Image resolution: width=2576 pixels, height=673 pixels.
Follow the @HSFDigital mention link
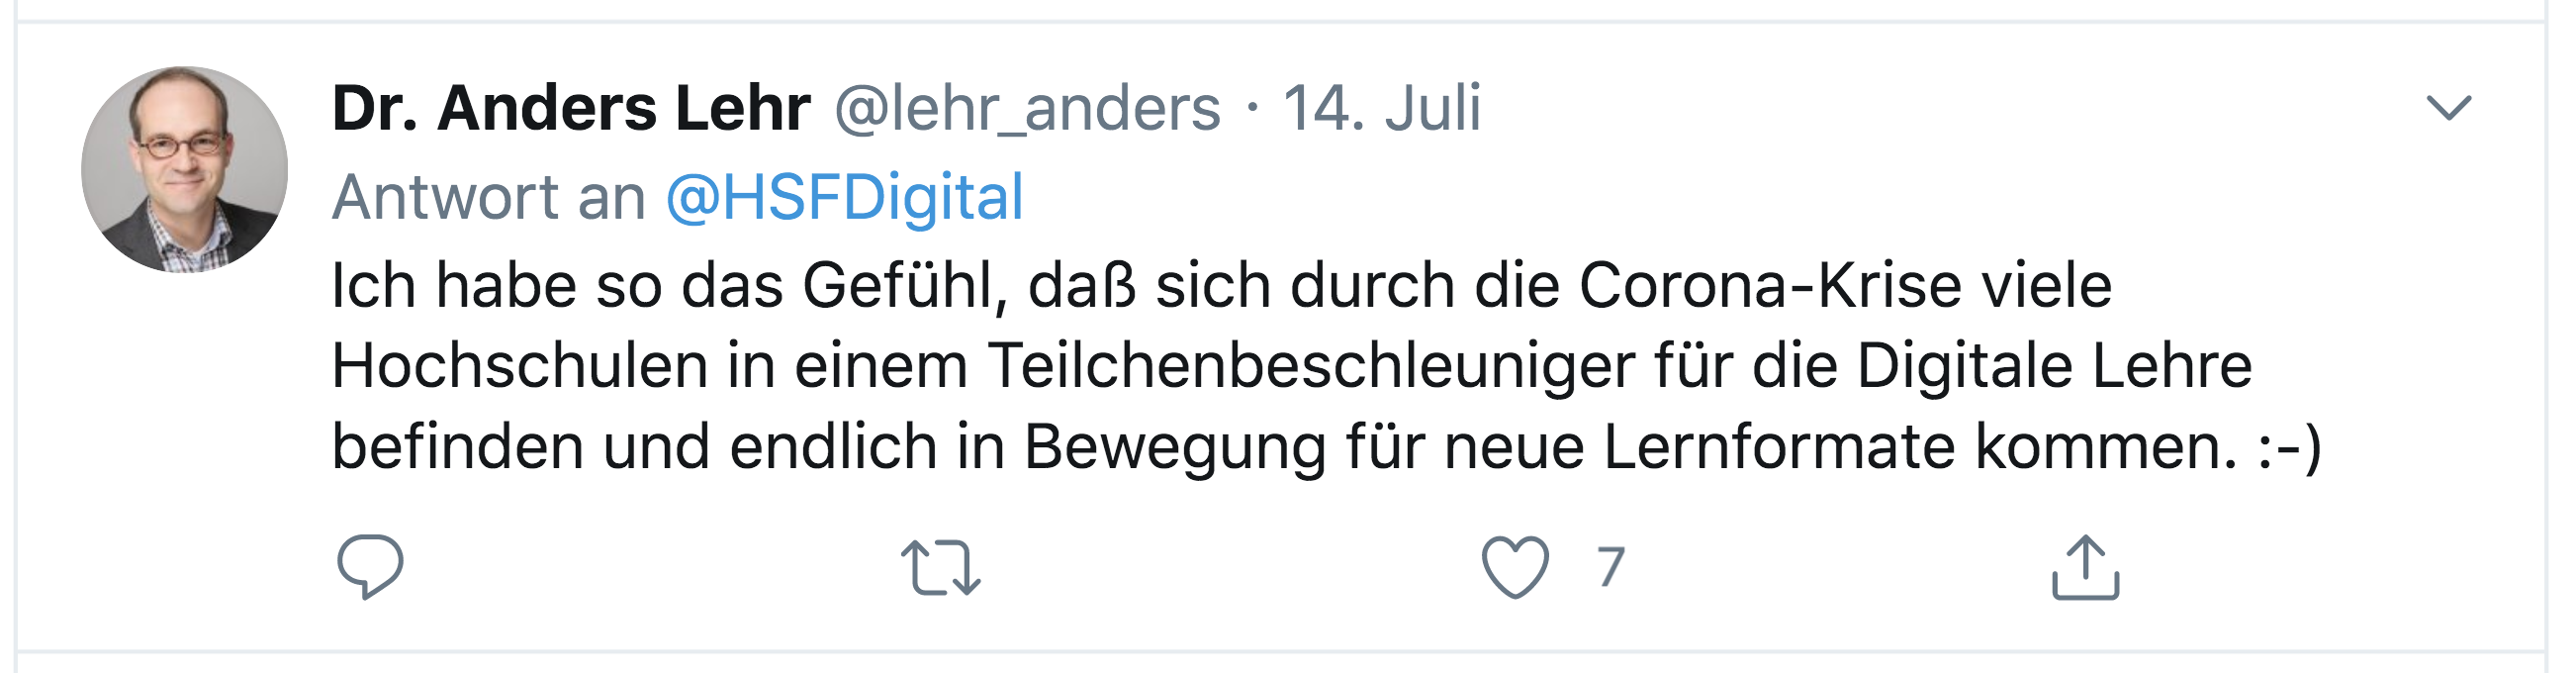pyautogui.click(x=845, y=197)
